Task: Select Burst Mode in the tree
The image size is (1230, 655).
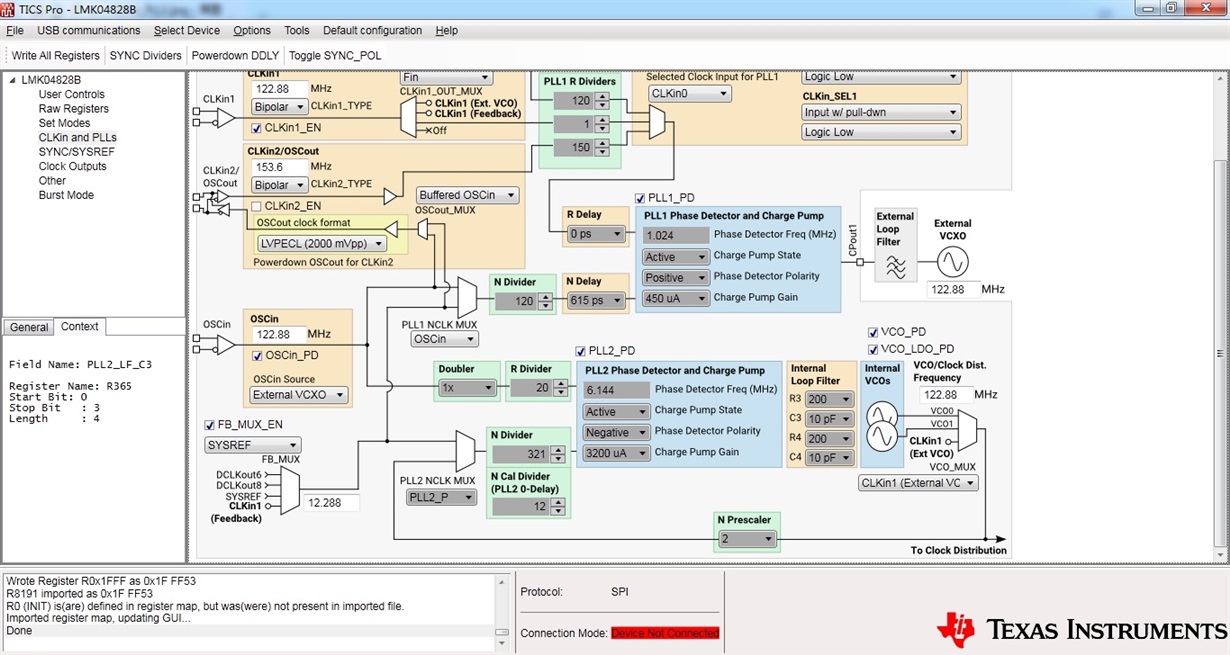Action: [66, 195]
